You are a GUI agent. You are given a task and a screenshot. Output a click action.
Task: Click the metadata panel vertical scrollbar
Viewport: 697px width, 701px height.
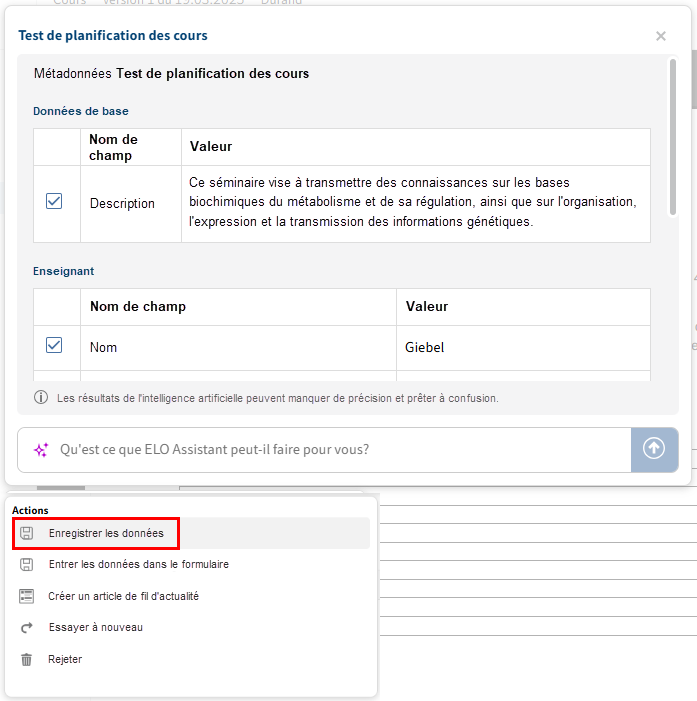[672, 137]
